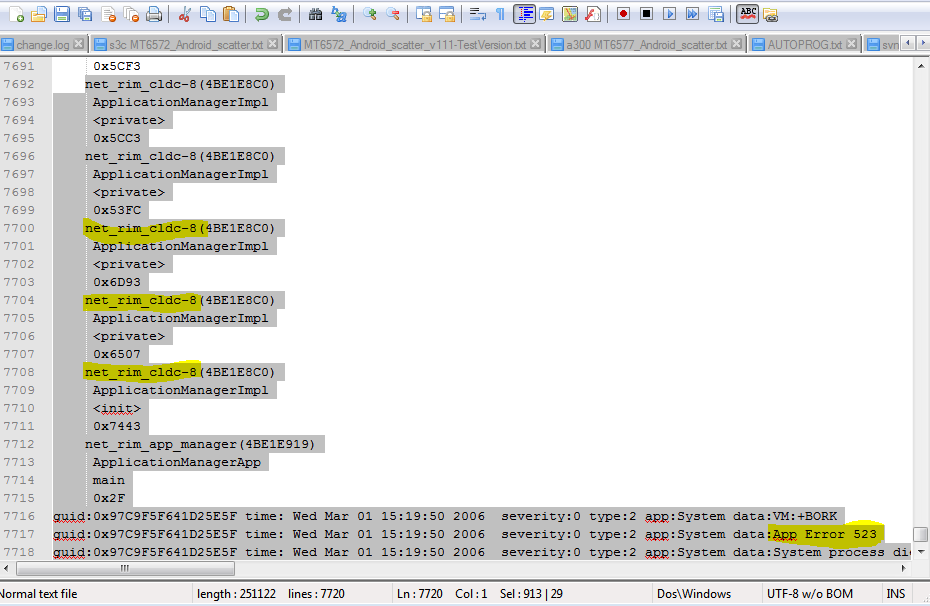Screen dimensions: 930x606
Task: Copy the selection using the Copy icon
Action: tap(208, 14)
